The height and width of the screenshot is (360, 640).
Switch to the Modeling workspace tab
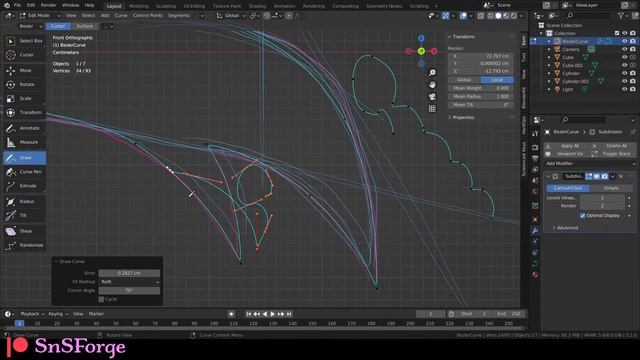click(x=139, y=6)
